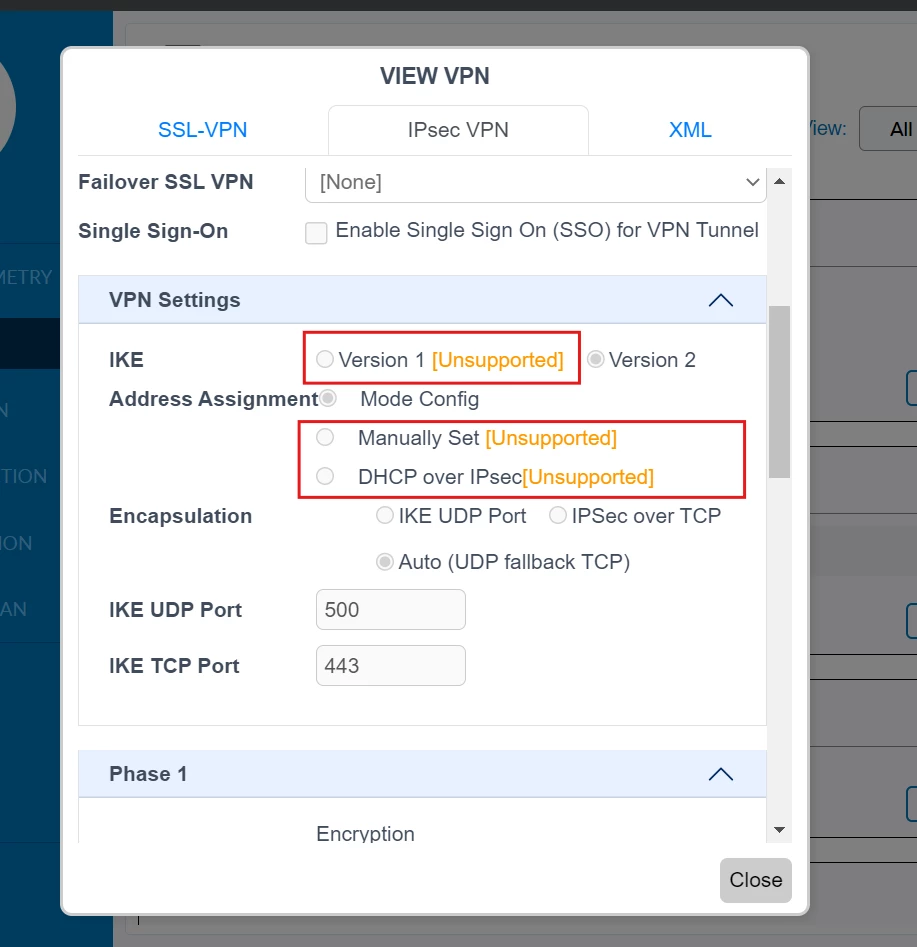Open the Failover SSL VPN dropdown
The height and width of the screenshot is (947, 917).
[536, 182]
